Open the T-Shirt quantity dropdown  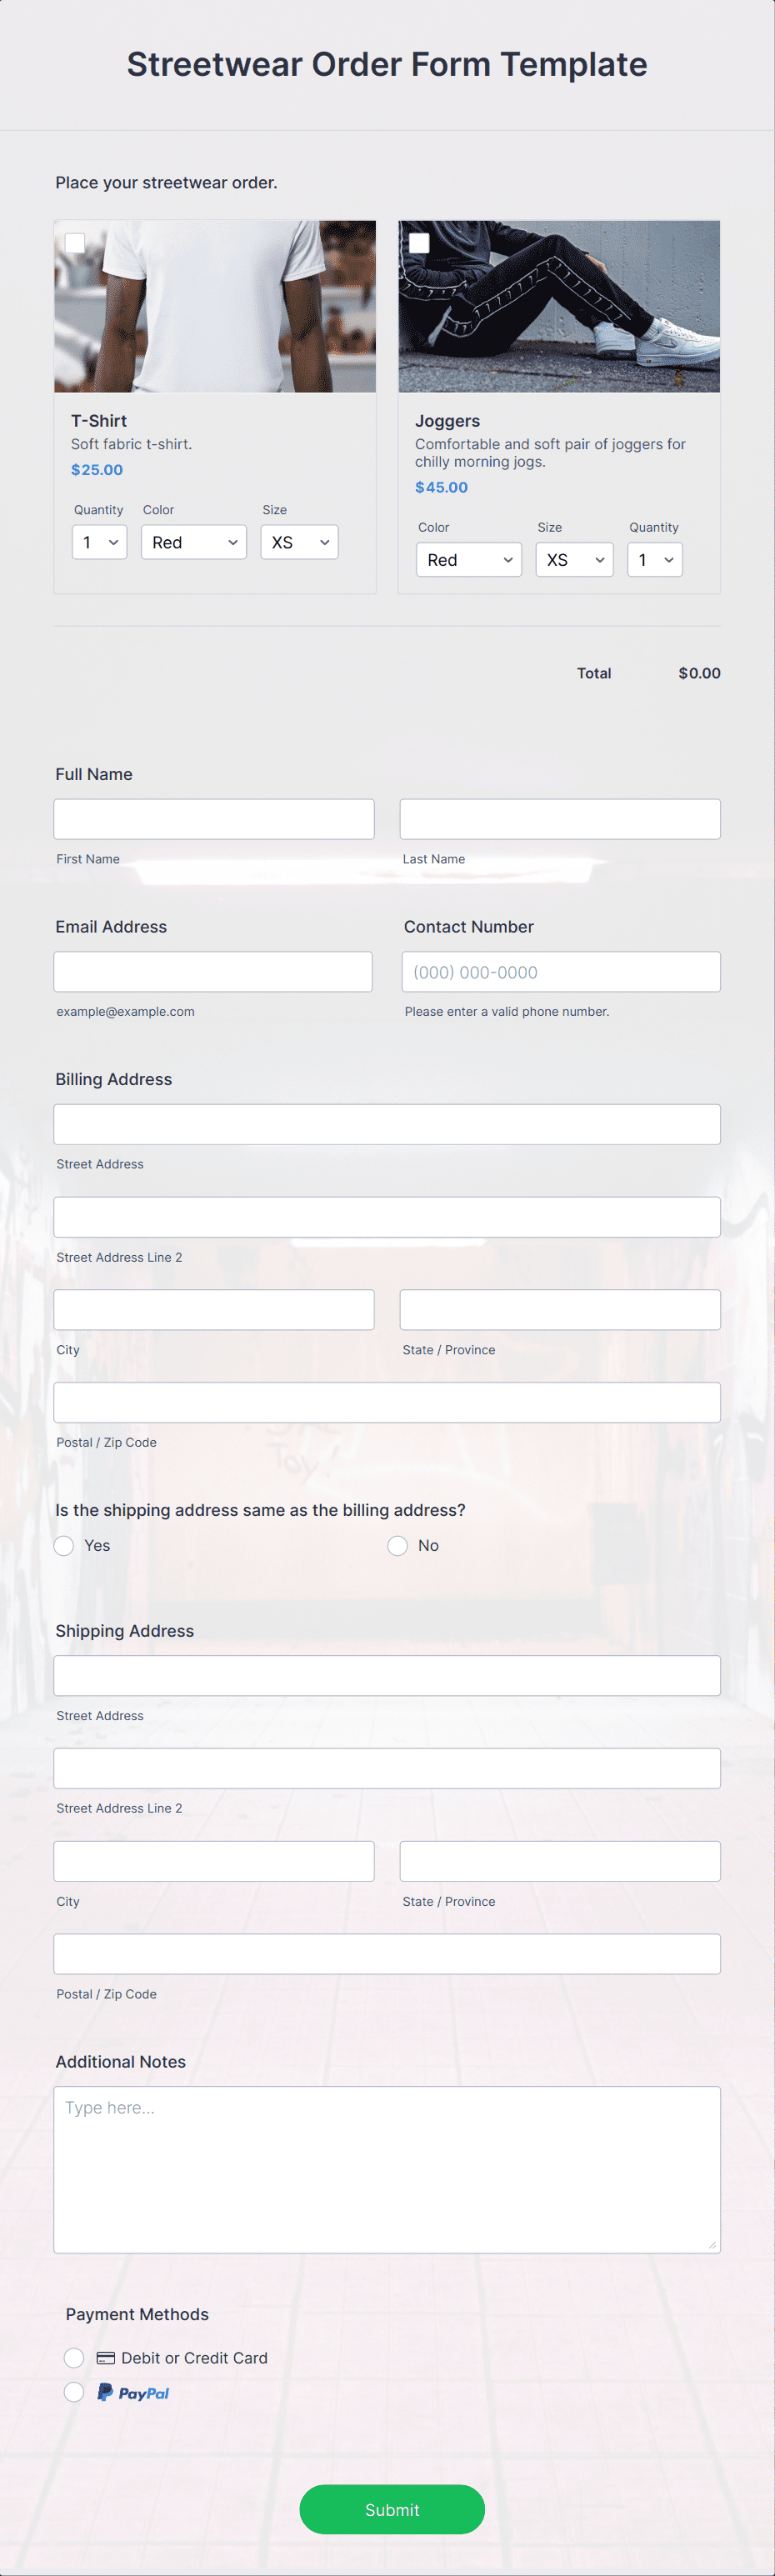(99, 541)
